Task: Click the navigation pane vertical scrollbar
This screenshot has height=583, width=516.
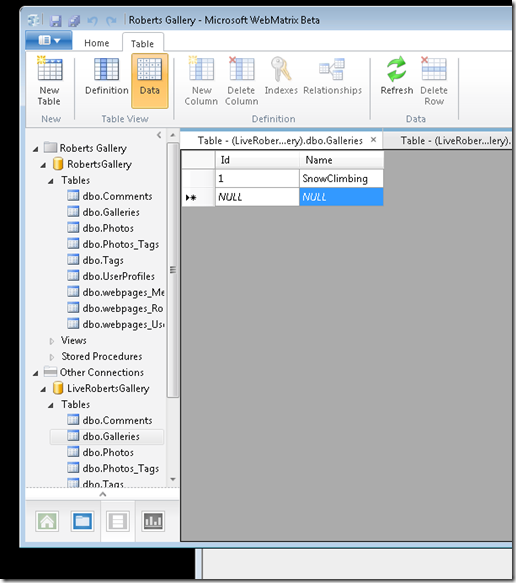Action: pyautogui.click(x=173, y=270)
